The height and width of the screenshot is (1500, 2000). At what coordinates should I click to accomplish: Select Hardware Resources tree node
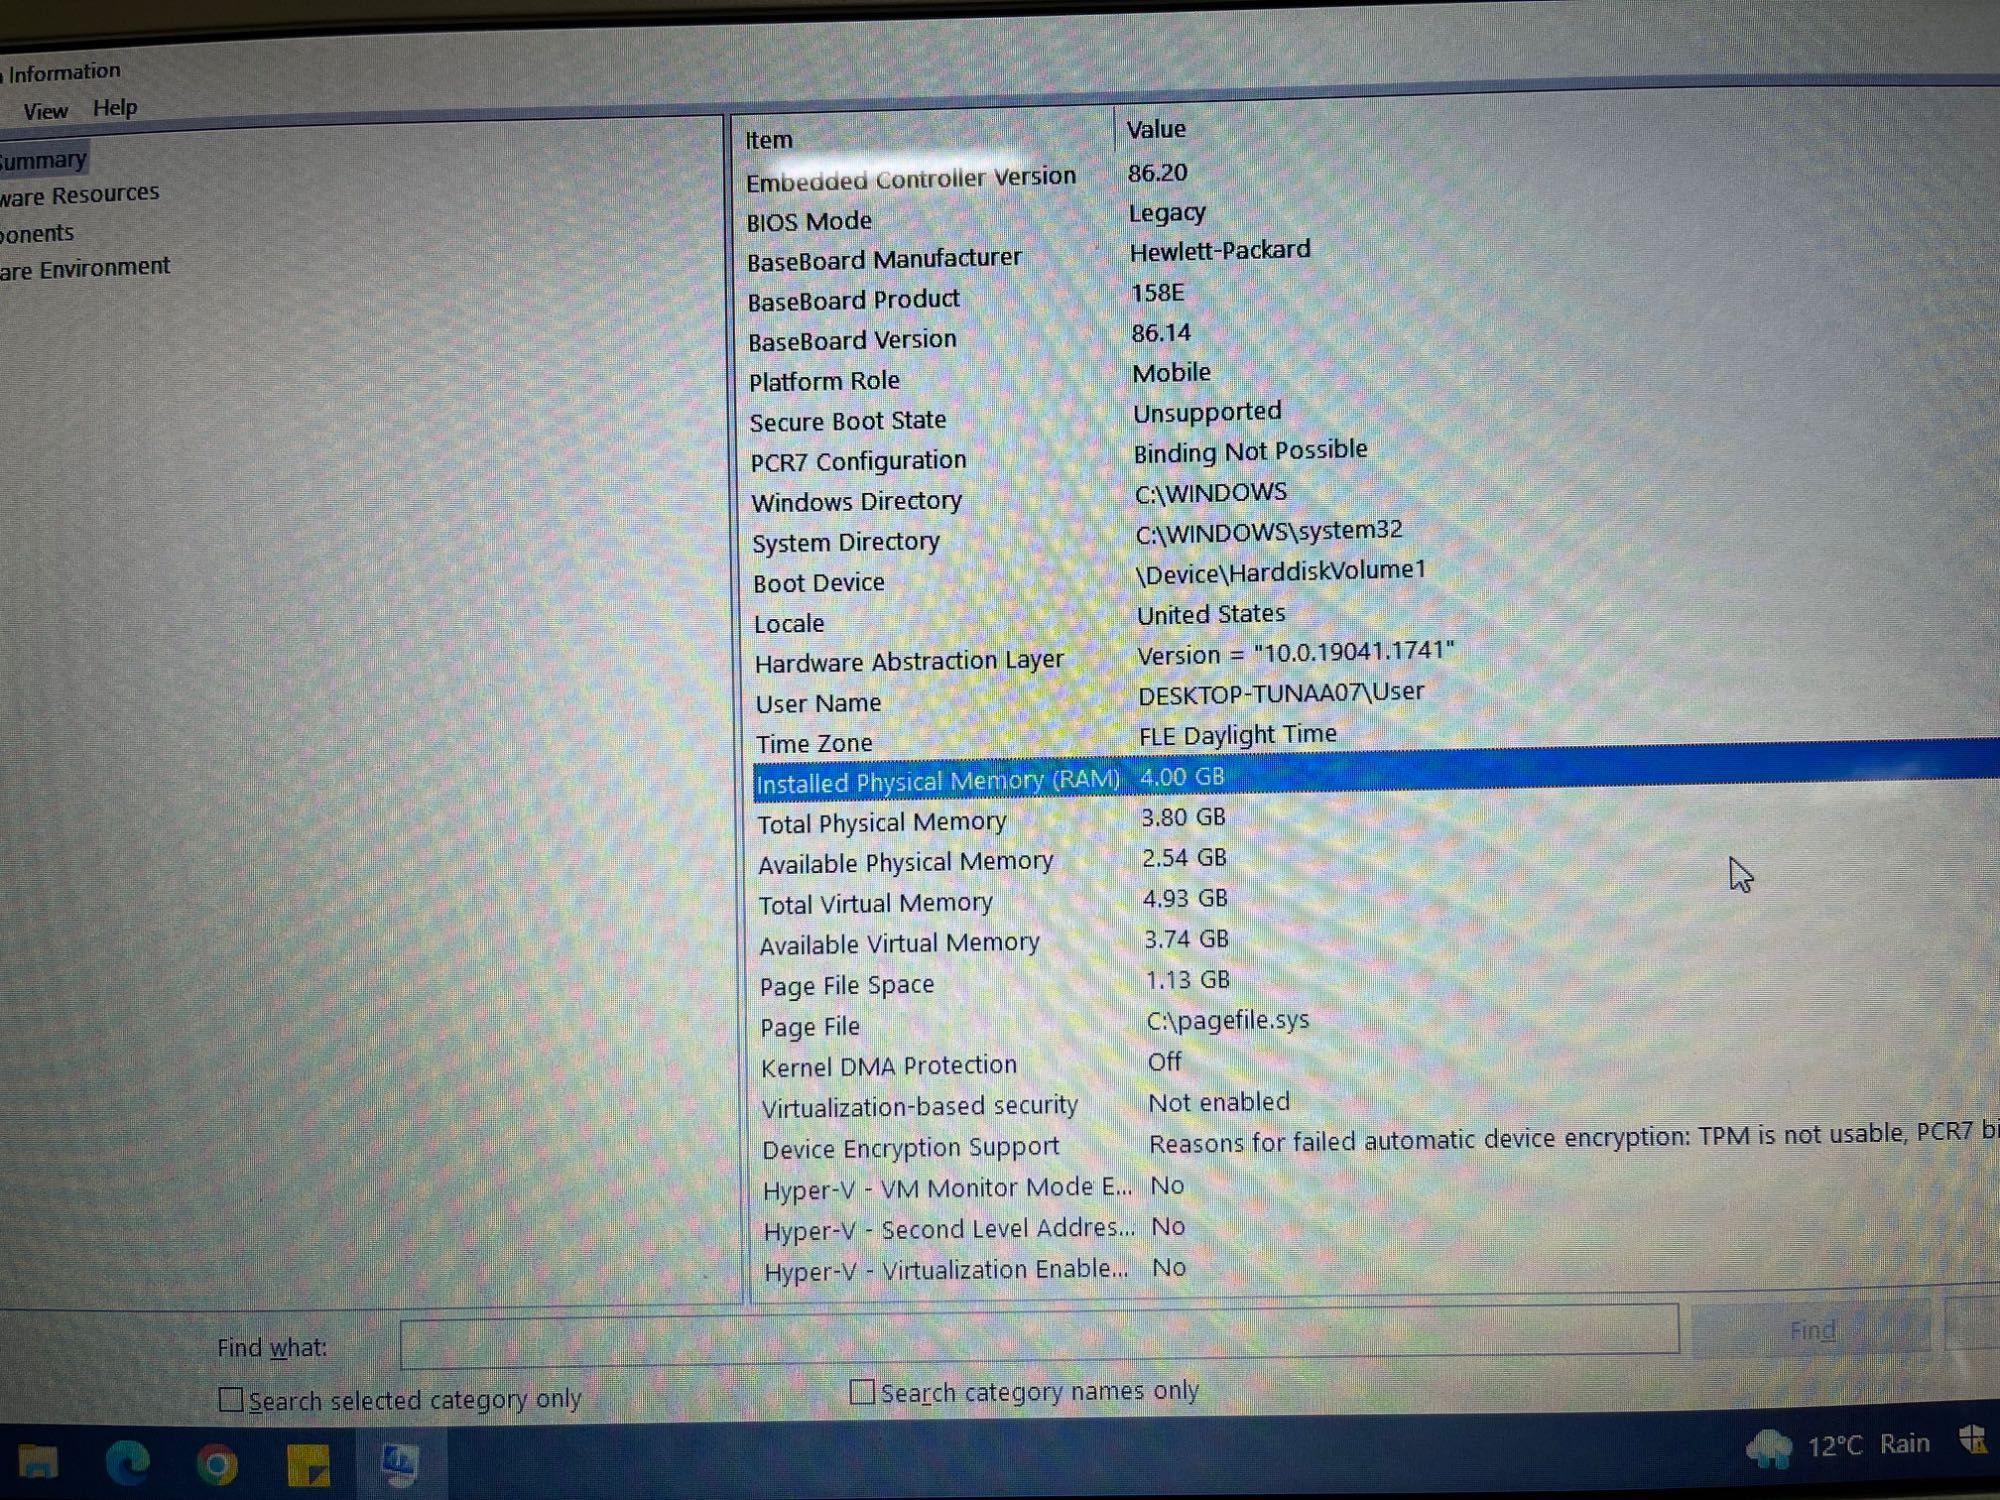(79, 195)
